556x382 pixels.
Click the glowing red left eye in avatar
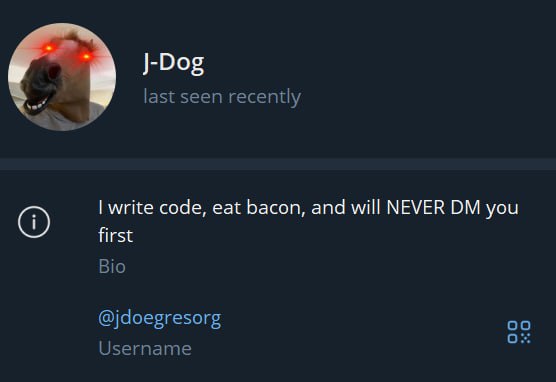coord(49,48)
